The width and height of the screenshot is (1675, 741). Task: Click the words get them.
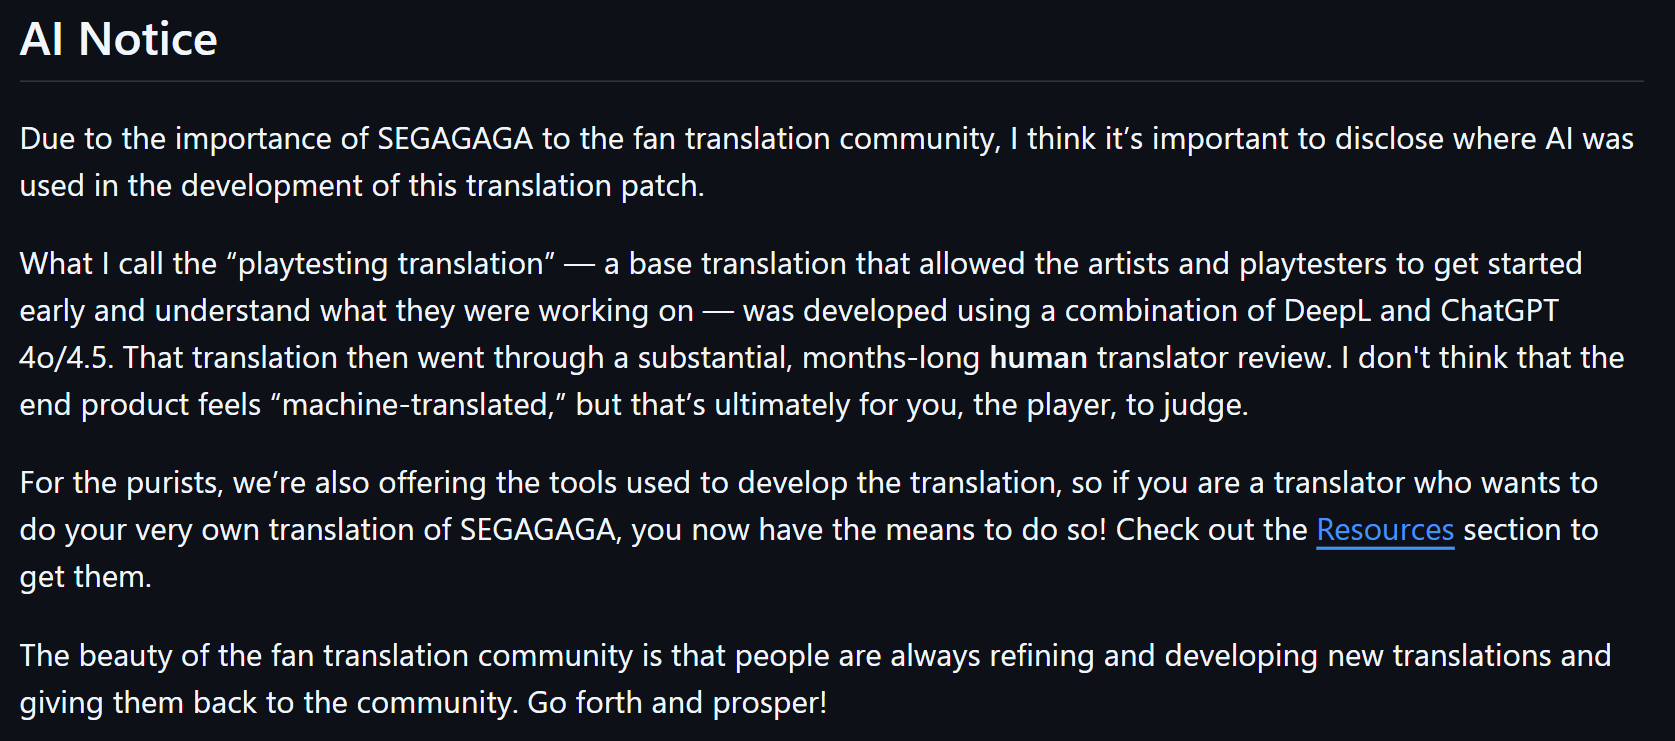coord(85,576)
